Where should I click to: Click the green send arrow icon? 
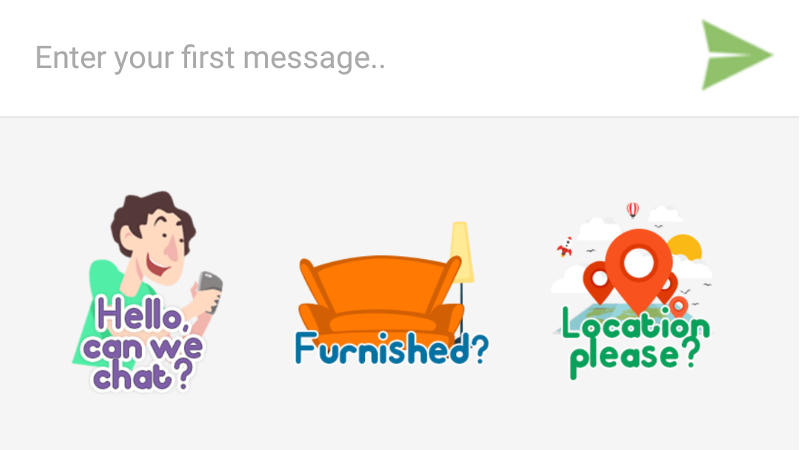pyautogui.click(x=736, y=55)
